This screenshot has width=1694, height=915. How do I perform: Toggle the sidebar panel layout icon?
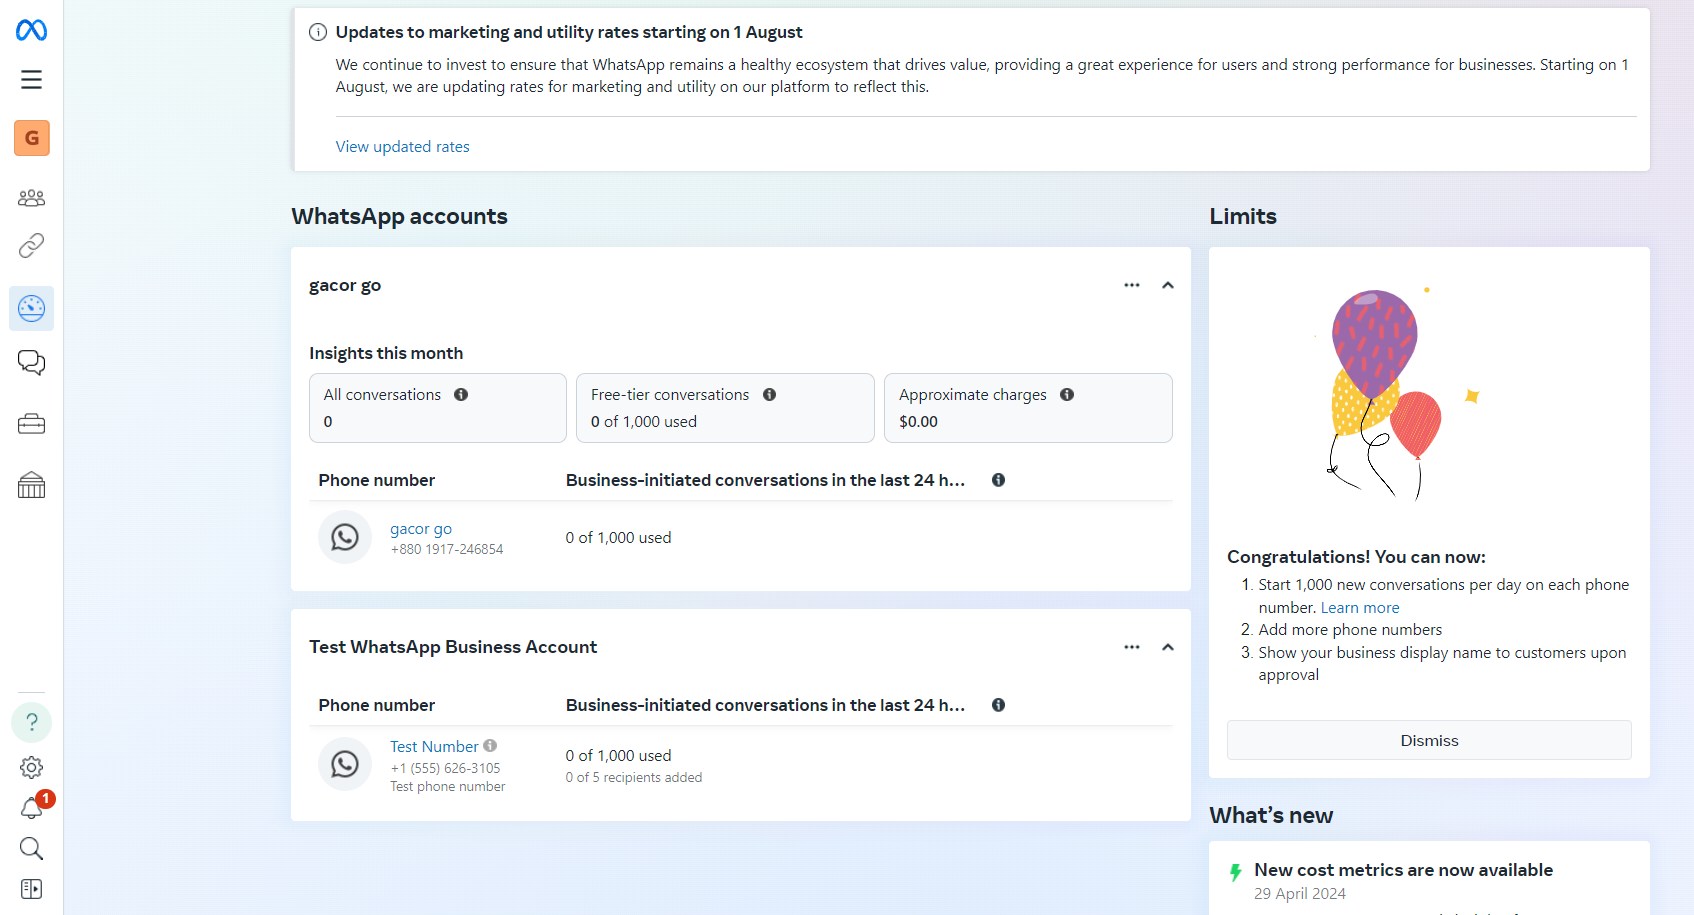click(31, 889)
